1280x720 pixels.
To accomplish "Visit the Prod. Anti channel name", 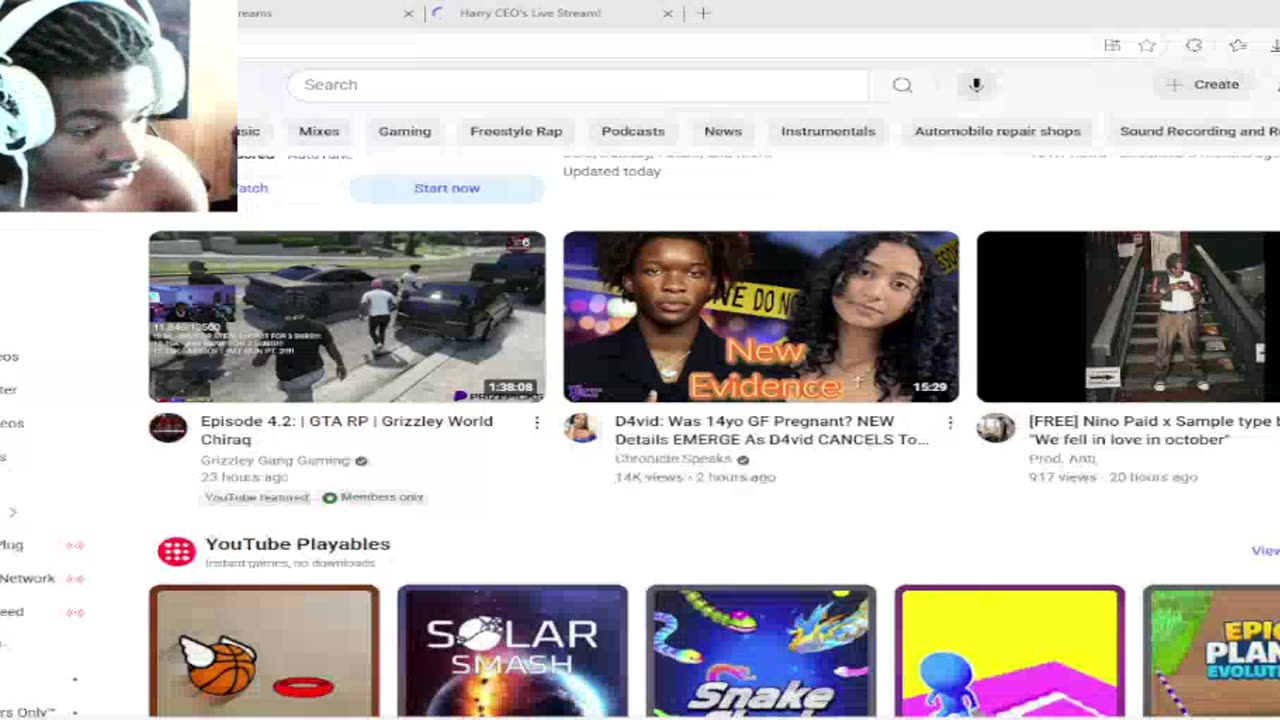I will 1062,459.
